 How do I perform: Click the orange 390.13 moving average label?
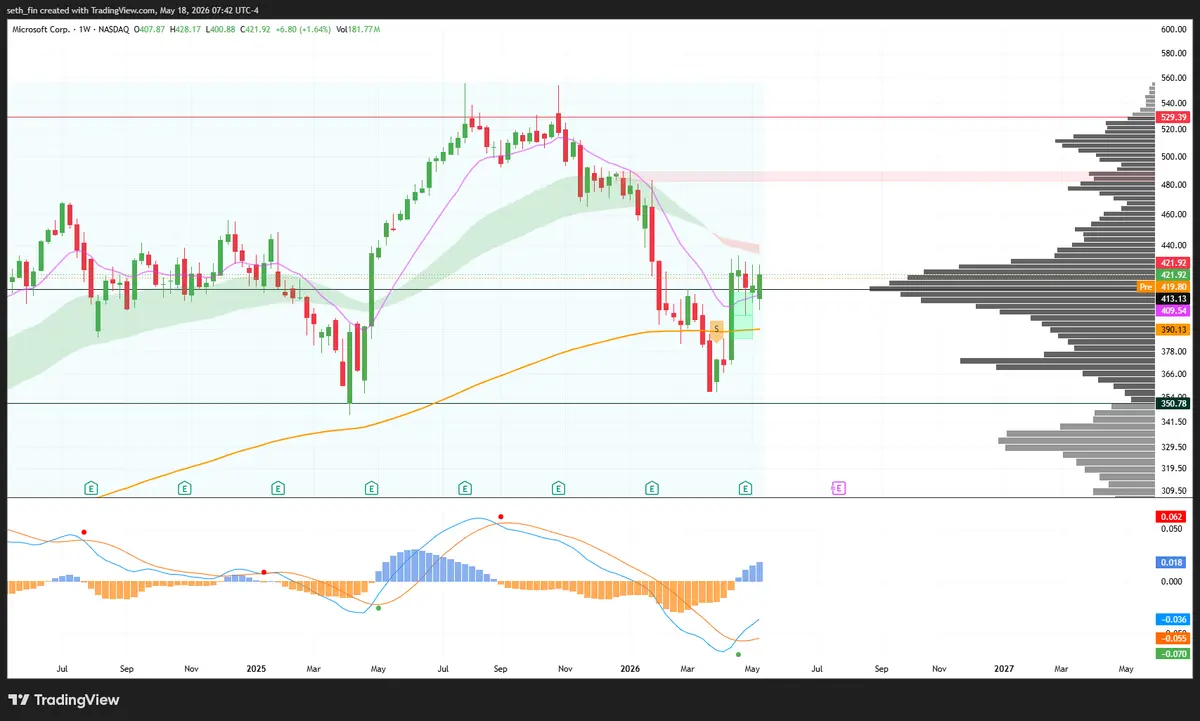pyautogui.click(x=1172, y=330)
